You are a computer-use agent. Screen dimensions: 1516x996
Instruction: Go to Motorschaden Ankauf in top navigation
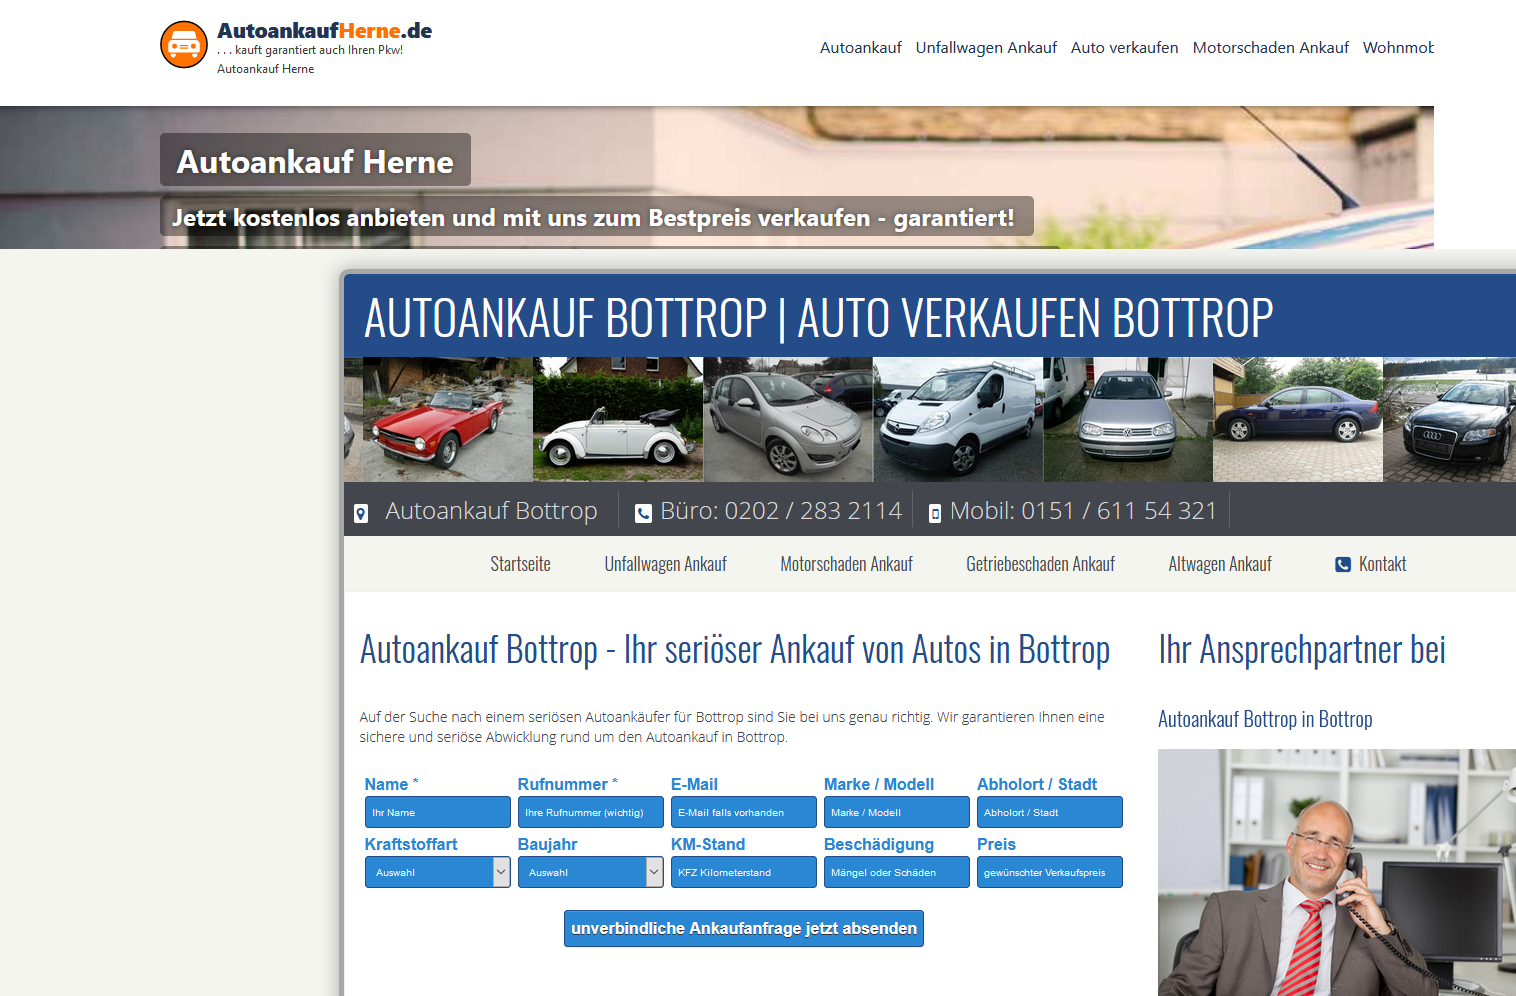pyautogui.click(x=1270, y=48)
